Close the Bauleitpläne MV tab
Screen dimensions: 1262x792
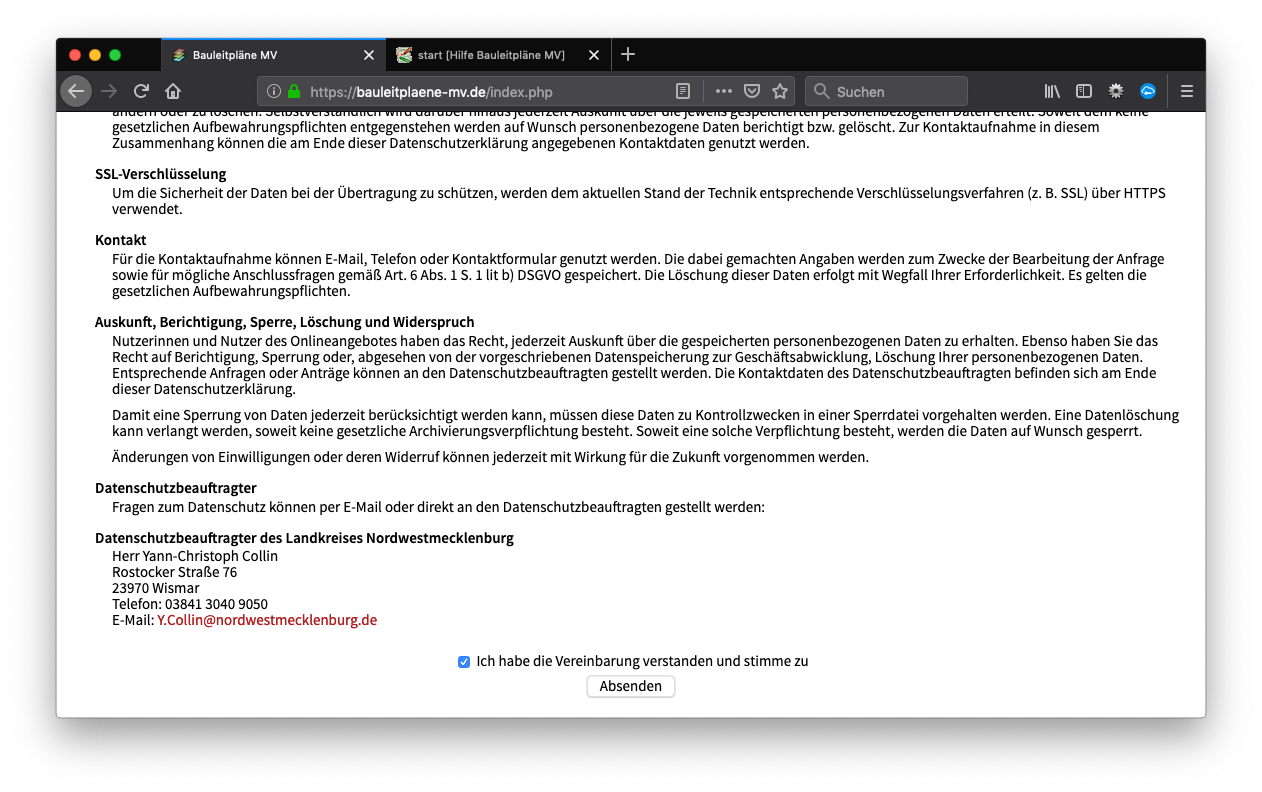tap(369, 55)
